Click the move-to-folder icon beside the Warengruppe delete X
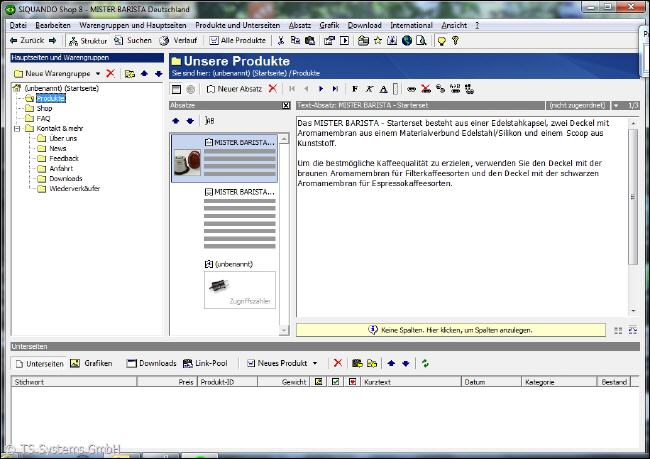Image resolution: width=650 pixels, height=459 pixels. pos(130,74)
